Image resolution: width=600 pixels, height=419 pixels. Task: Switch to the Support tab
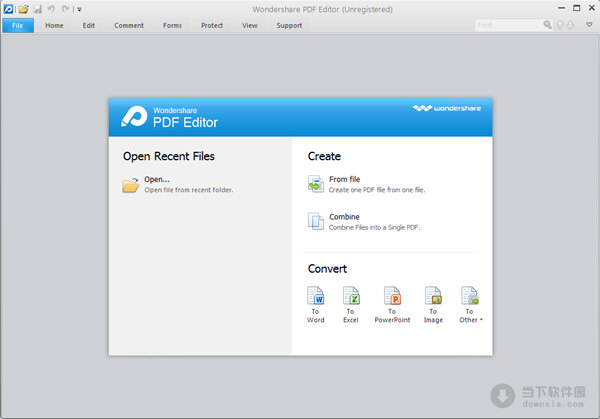289,26
